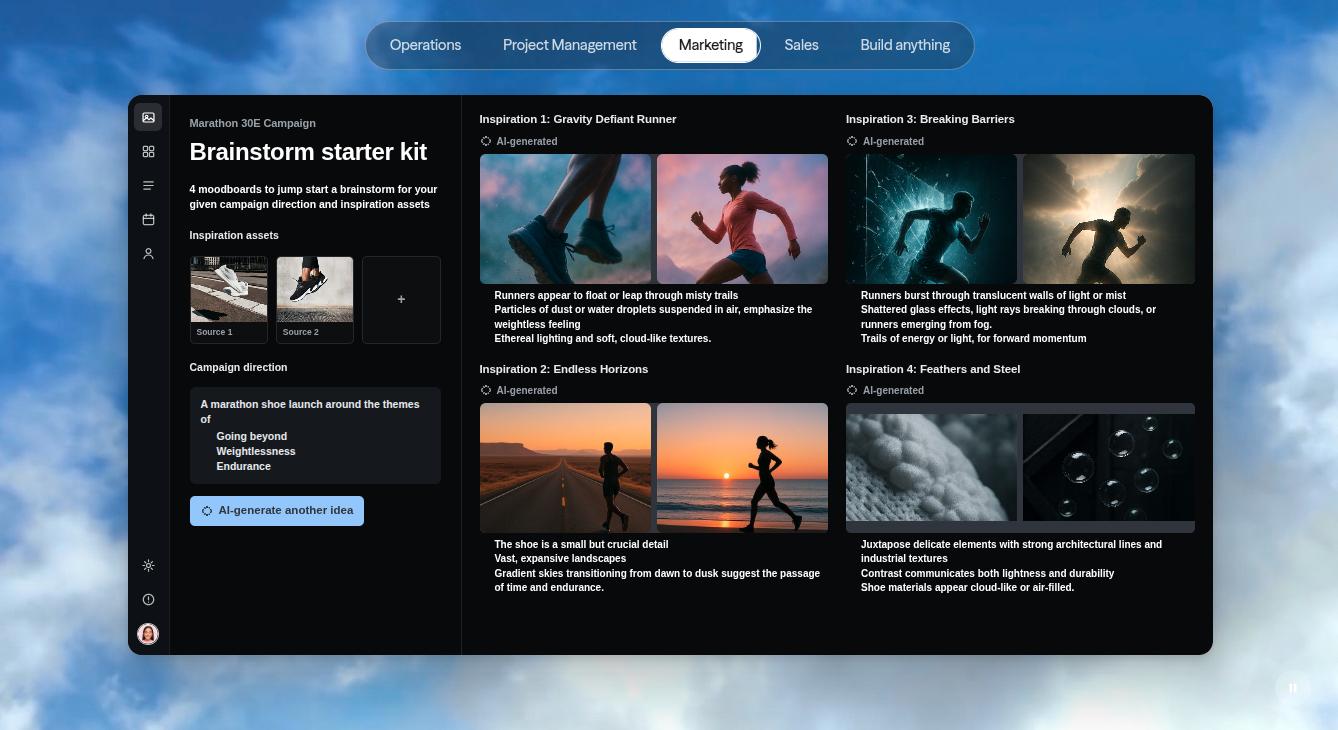Click 'Ethereal lighting and soft' description line

point(603,338)
